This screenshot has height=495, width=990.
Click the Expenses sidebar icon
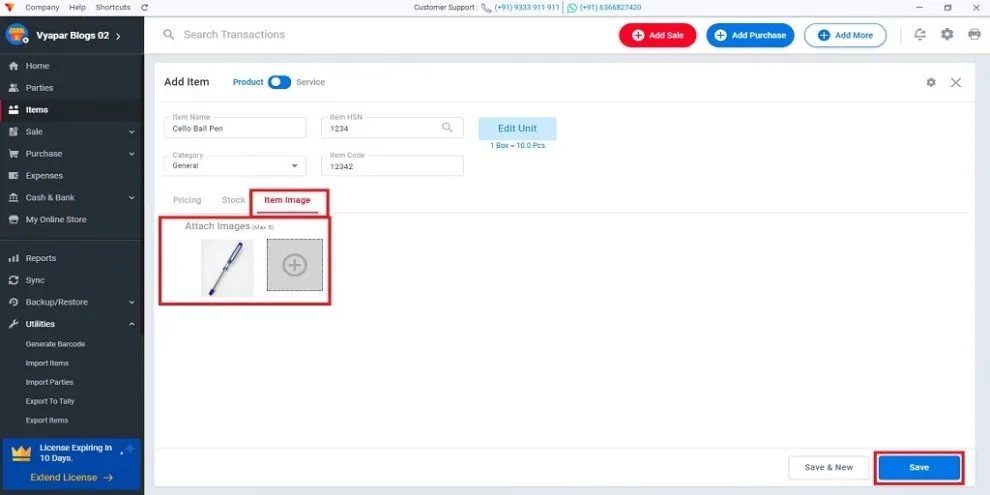click(13, 176)
